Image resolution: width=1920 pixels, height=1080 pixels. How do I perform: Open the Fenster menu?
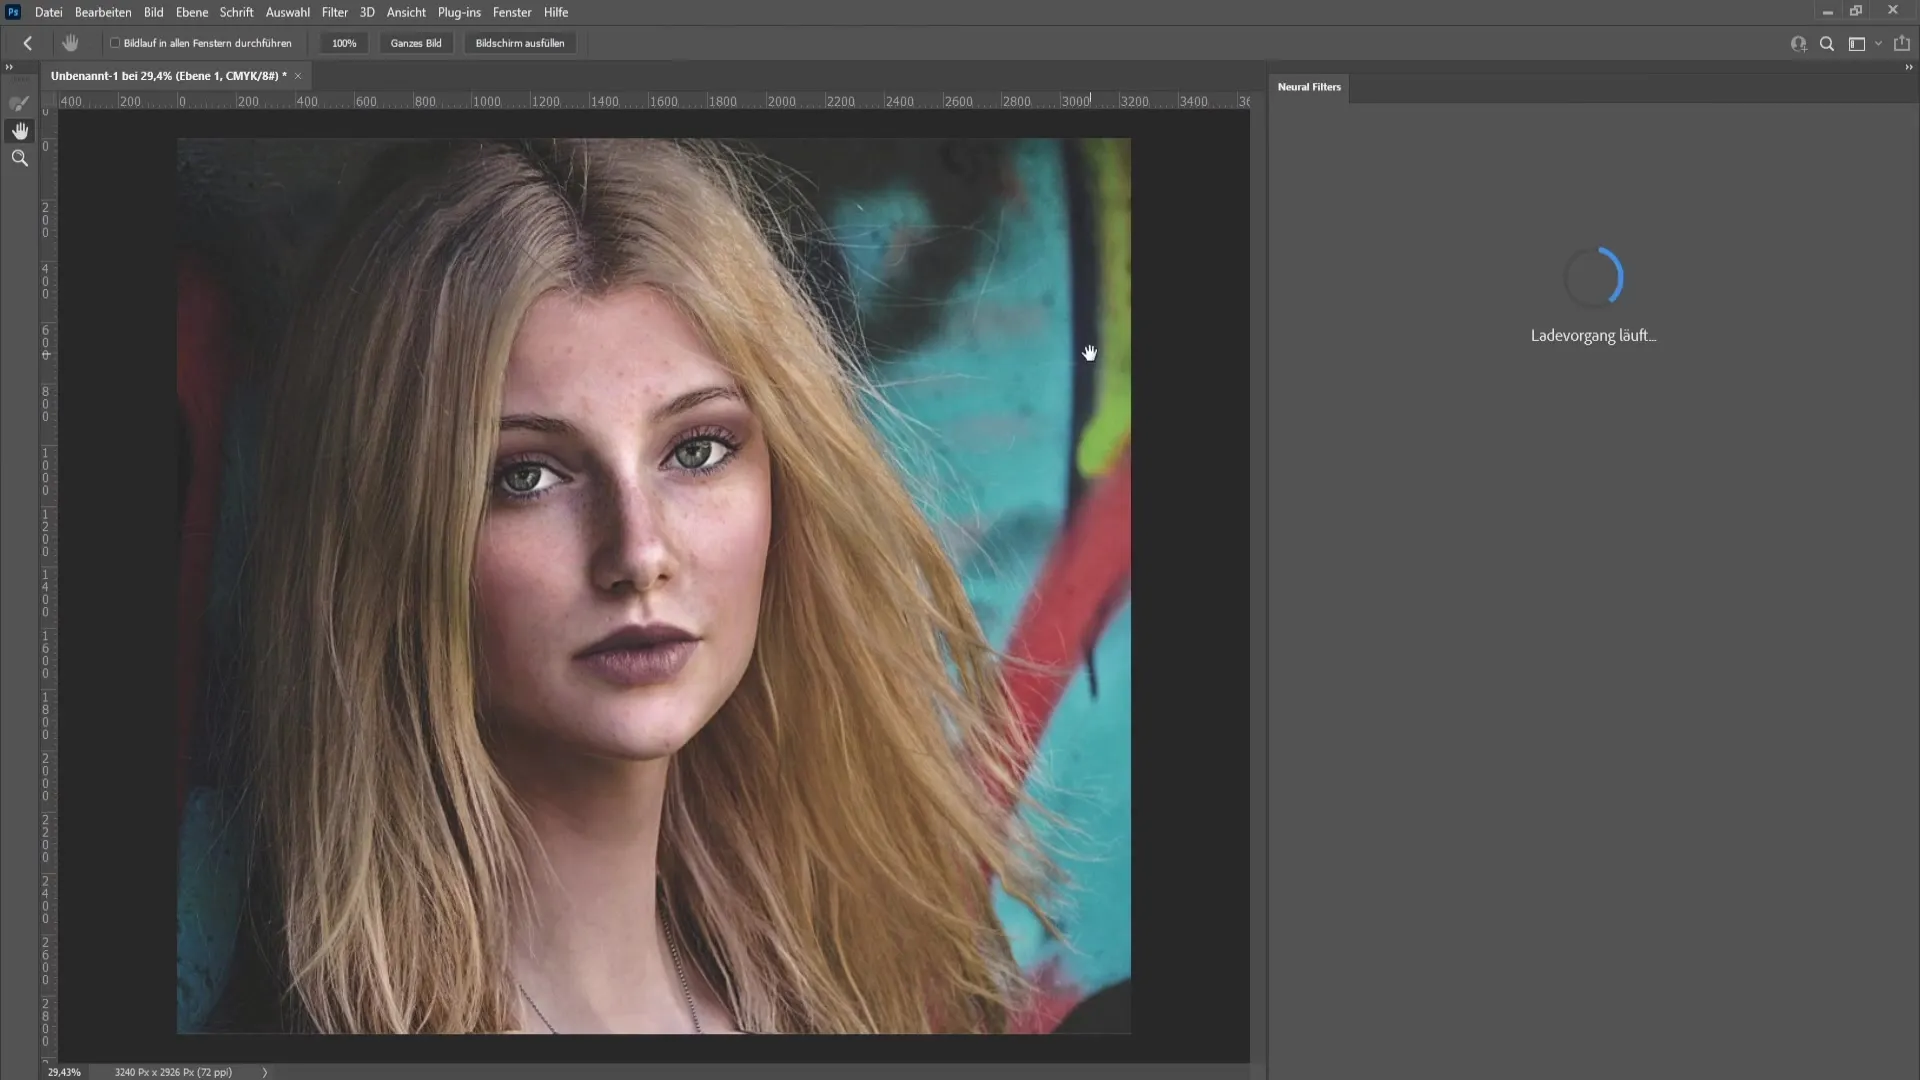(x=512, y=12)
